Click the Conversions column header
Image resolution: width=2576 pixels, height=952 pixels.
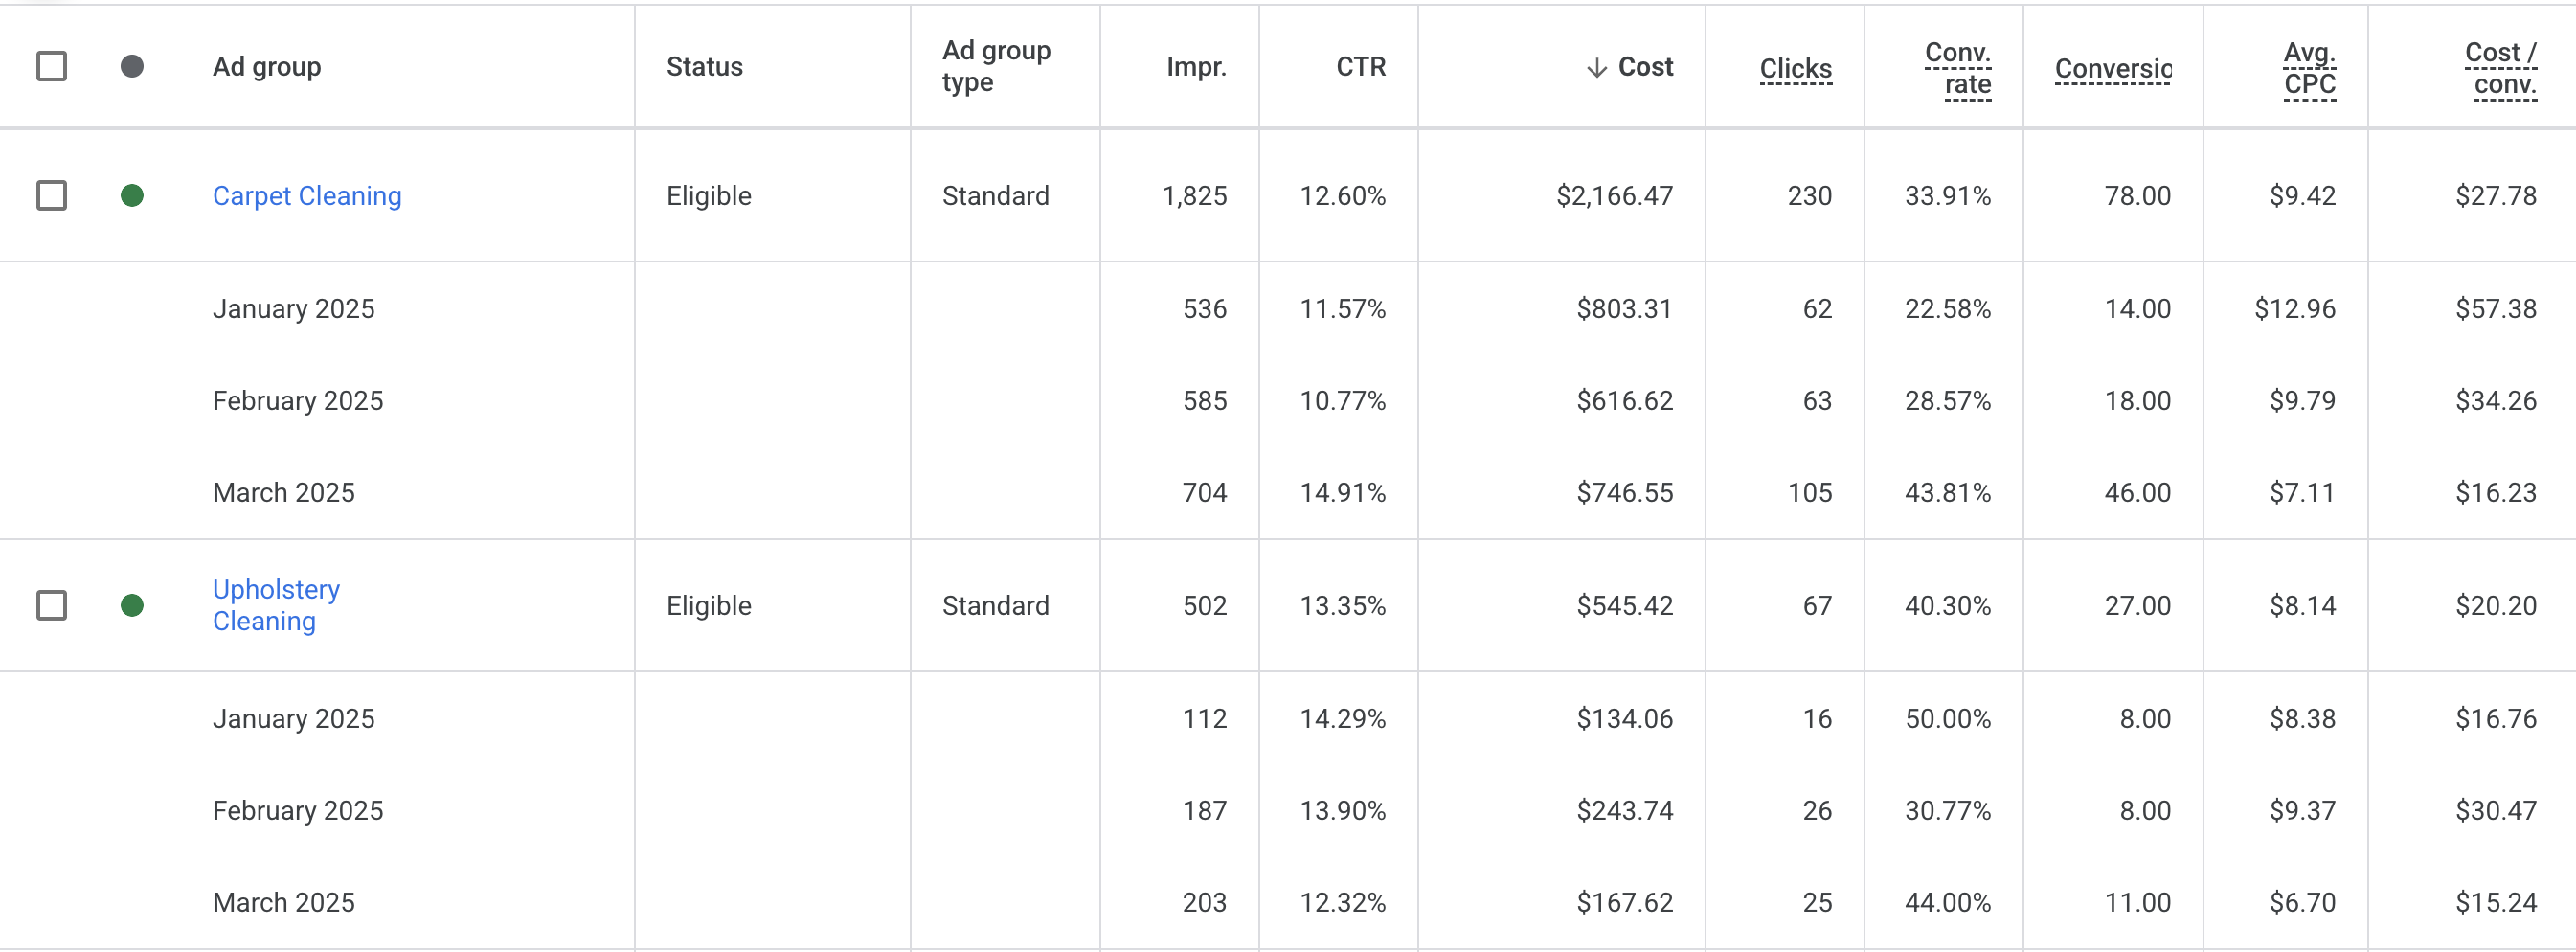[x=2112, y=69]
